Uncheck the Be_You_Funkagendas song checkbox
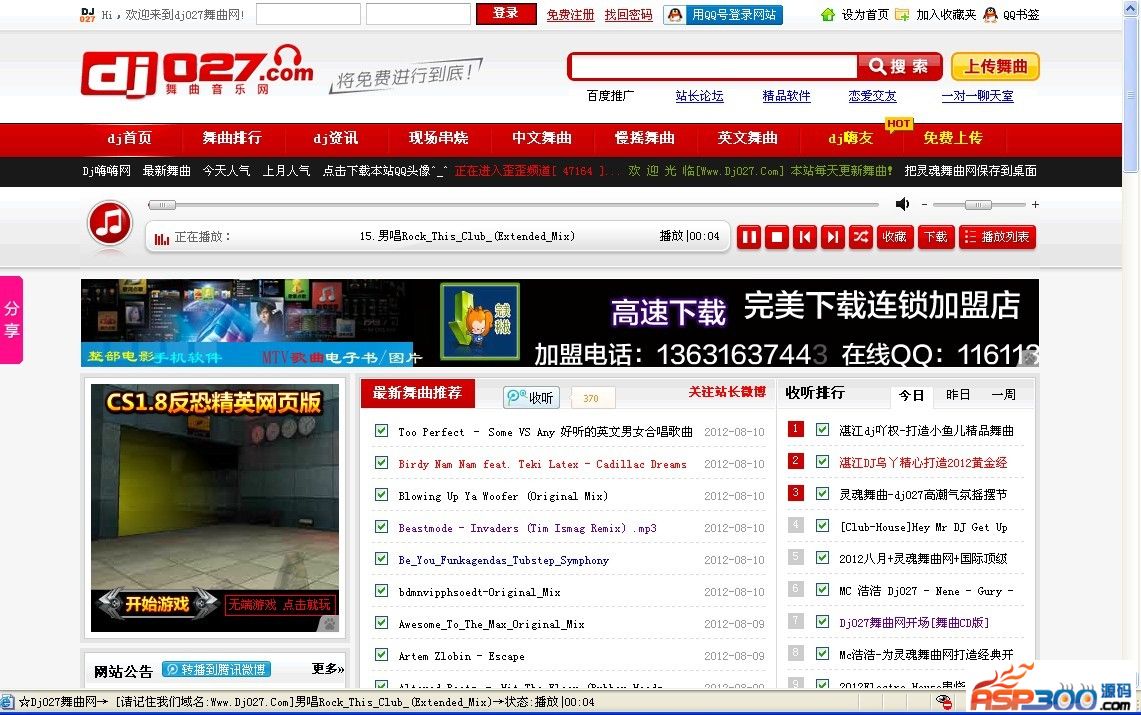 tap(381, 559)
